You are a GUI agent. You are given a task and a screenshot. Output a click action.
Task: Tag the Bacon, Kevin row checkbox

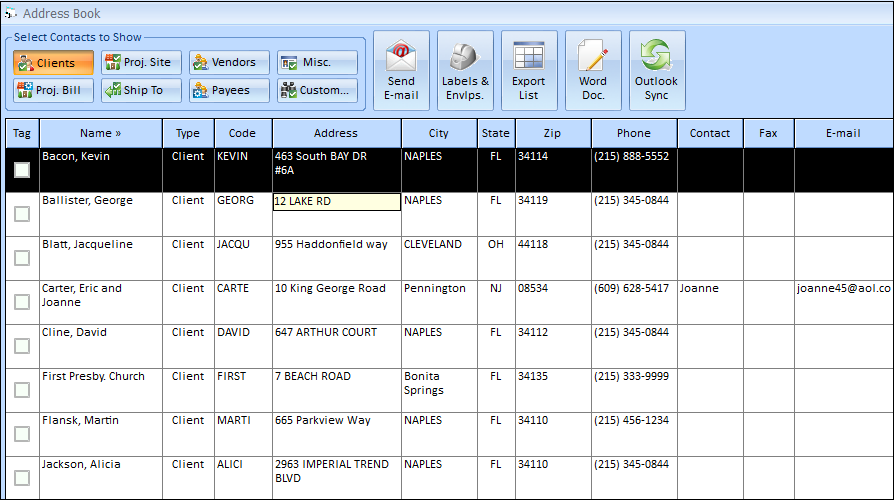[x=22, y=170]
